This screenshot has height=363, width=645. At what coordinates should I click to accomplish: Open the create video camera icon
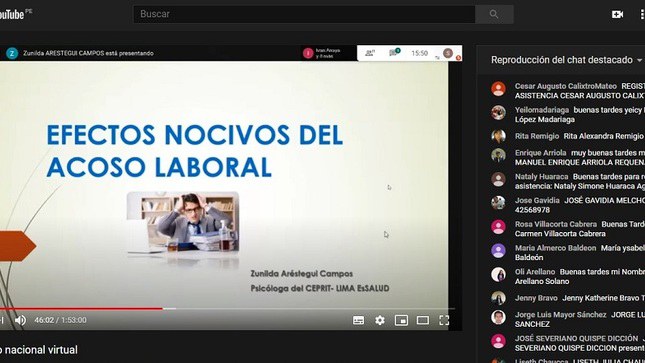(617, 14)
